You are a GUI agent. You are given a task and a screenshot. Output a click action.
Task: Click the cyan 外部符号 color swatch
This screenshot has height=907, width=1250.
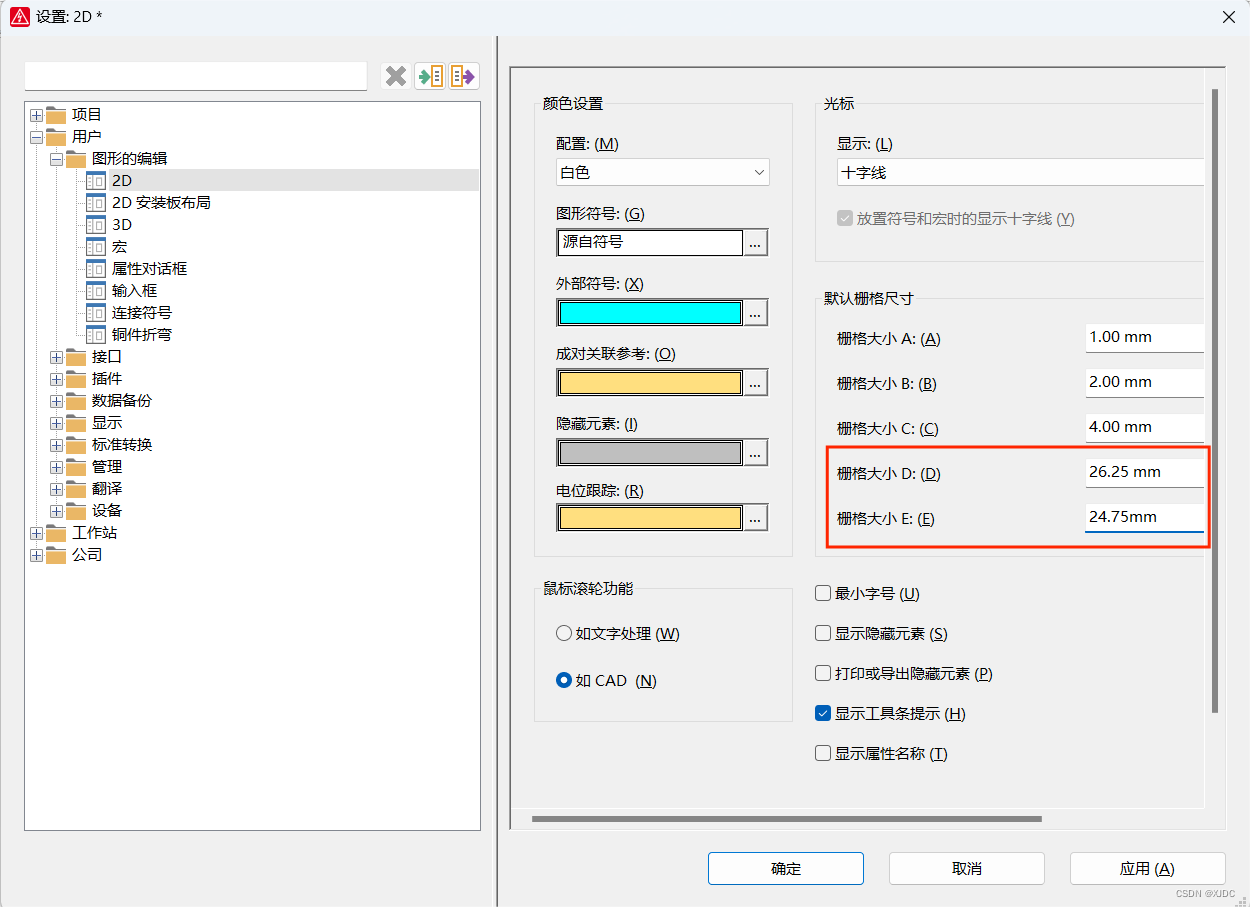650,313
